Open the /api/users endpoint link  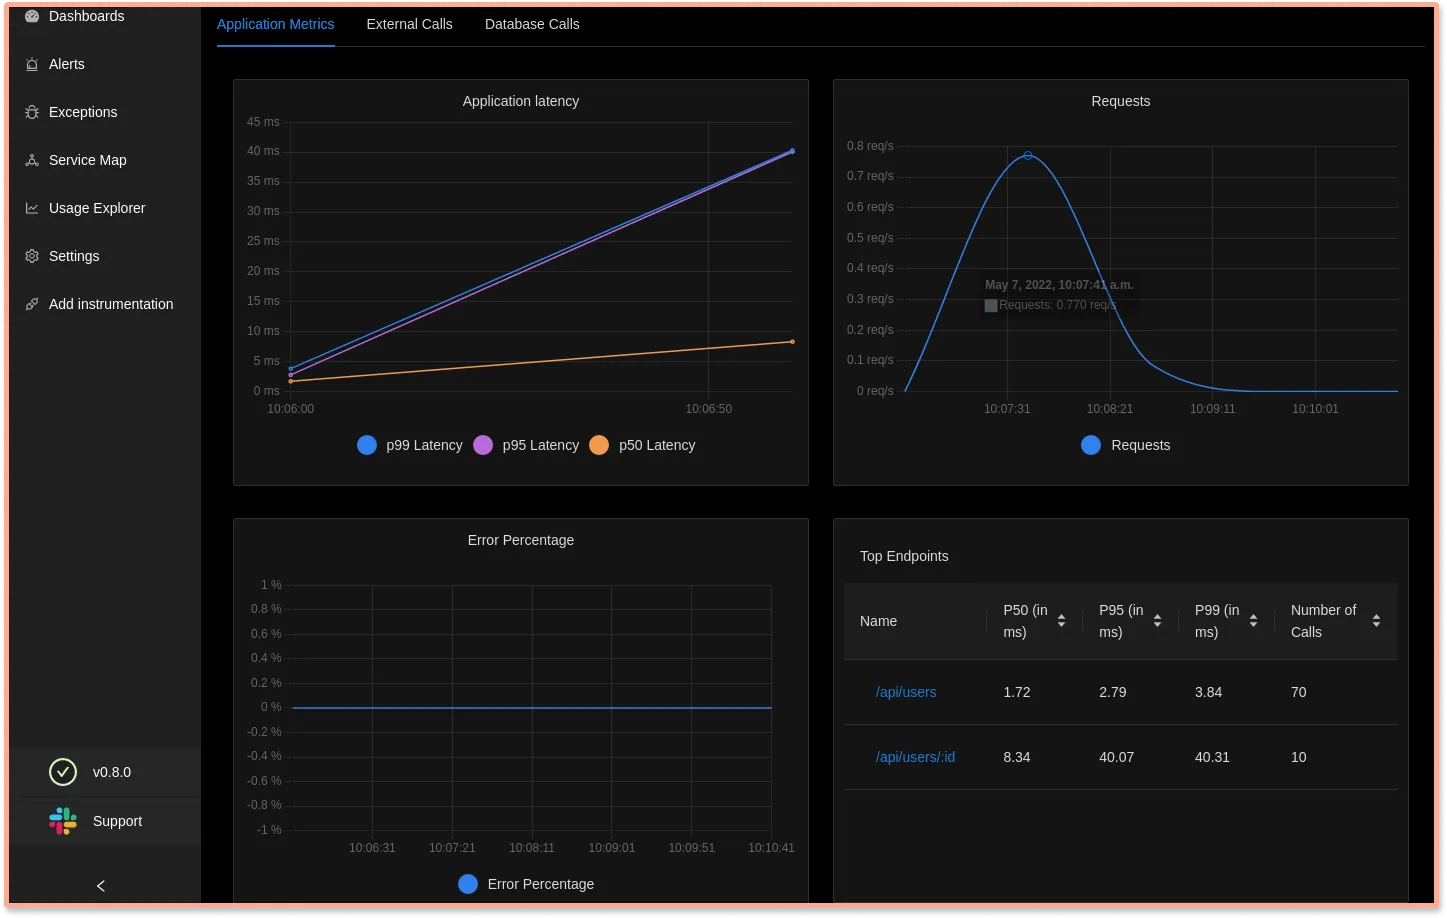pos(906,692)
